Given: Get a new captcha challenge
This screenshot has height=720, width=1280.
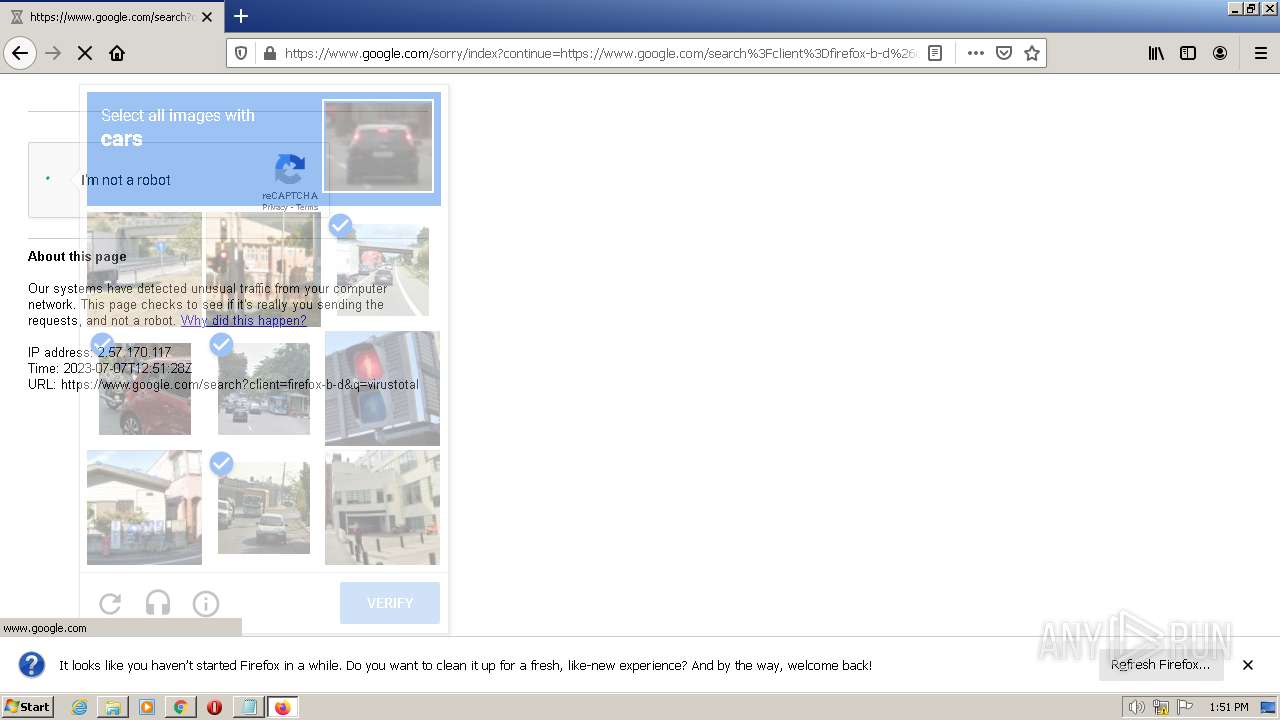Looking at the screenshot, I should tap(110, 603).
